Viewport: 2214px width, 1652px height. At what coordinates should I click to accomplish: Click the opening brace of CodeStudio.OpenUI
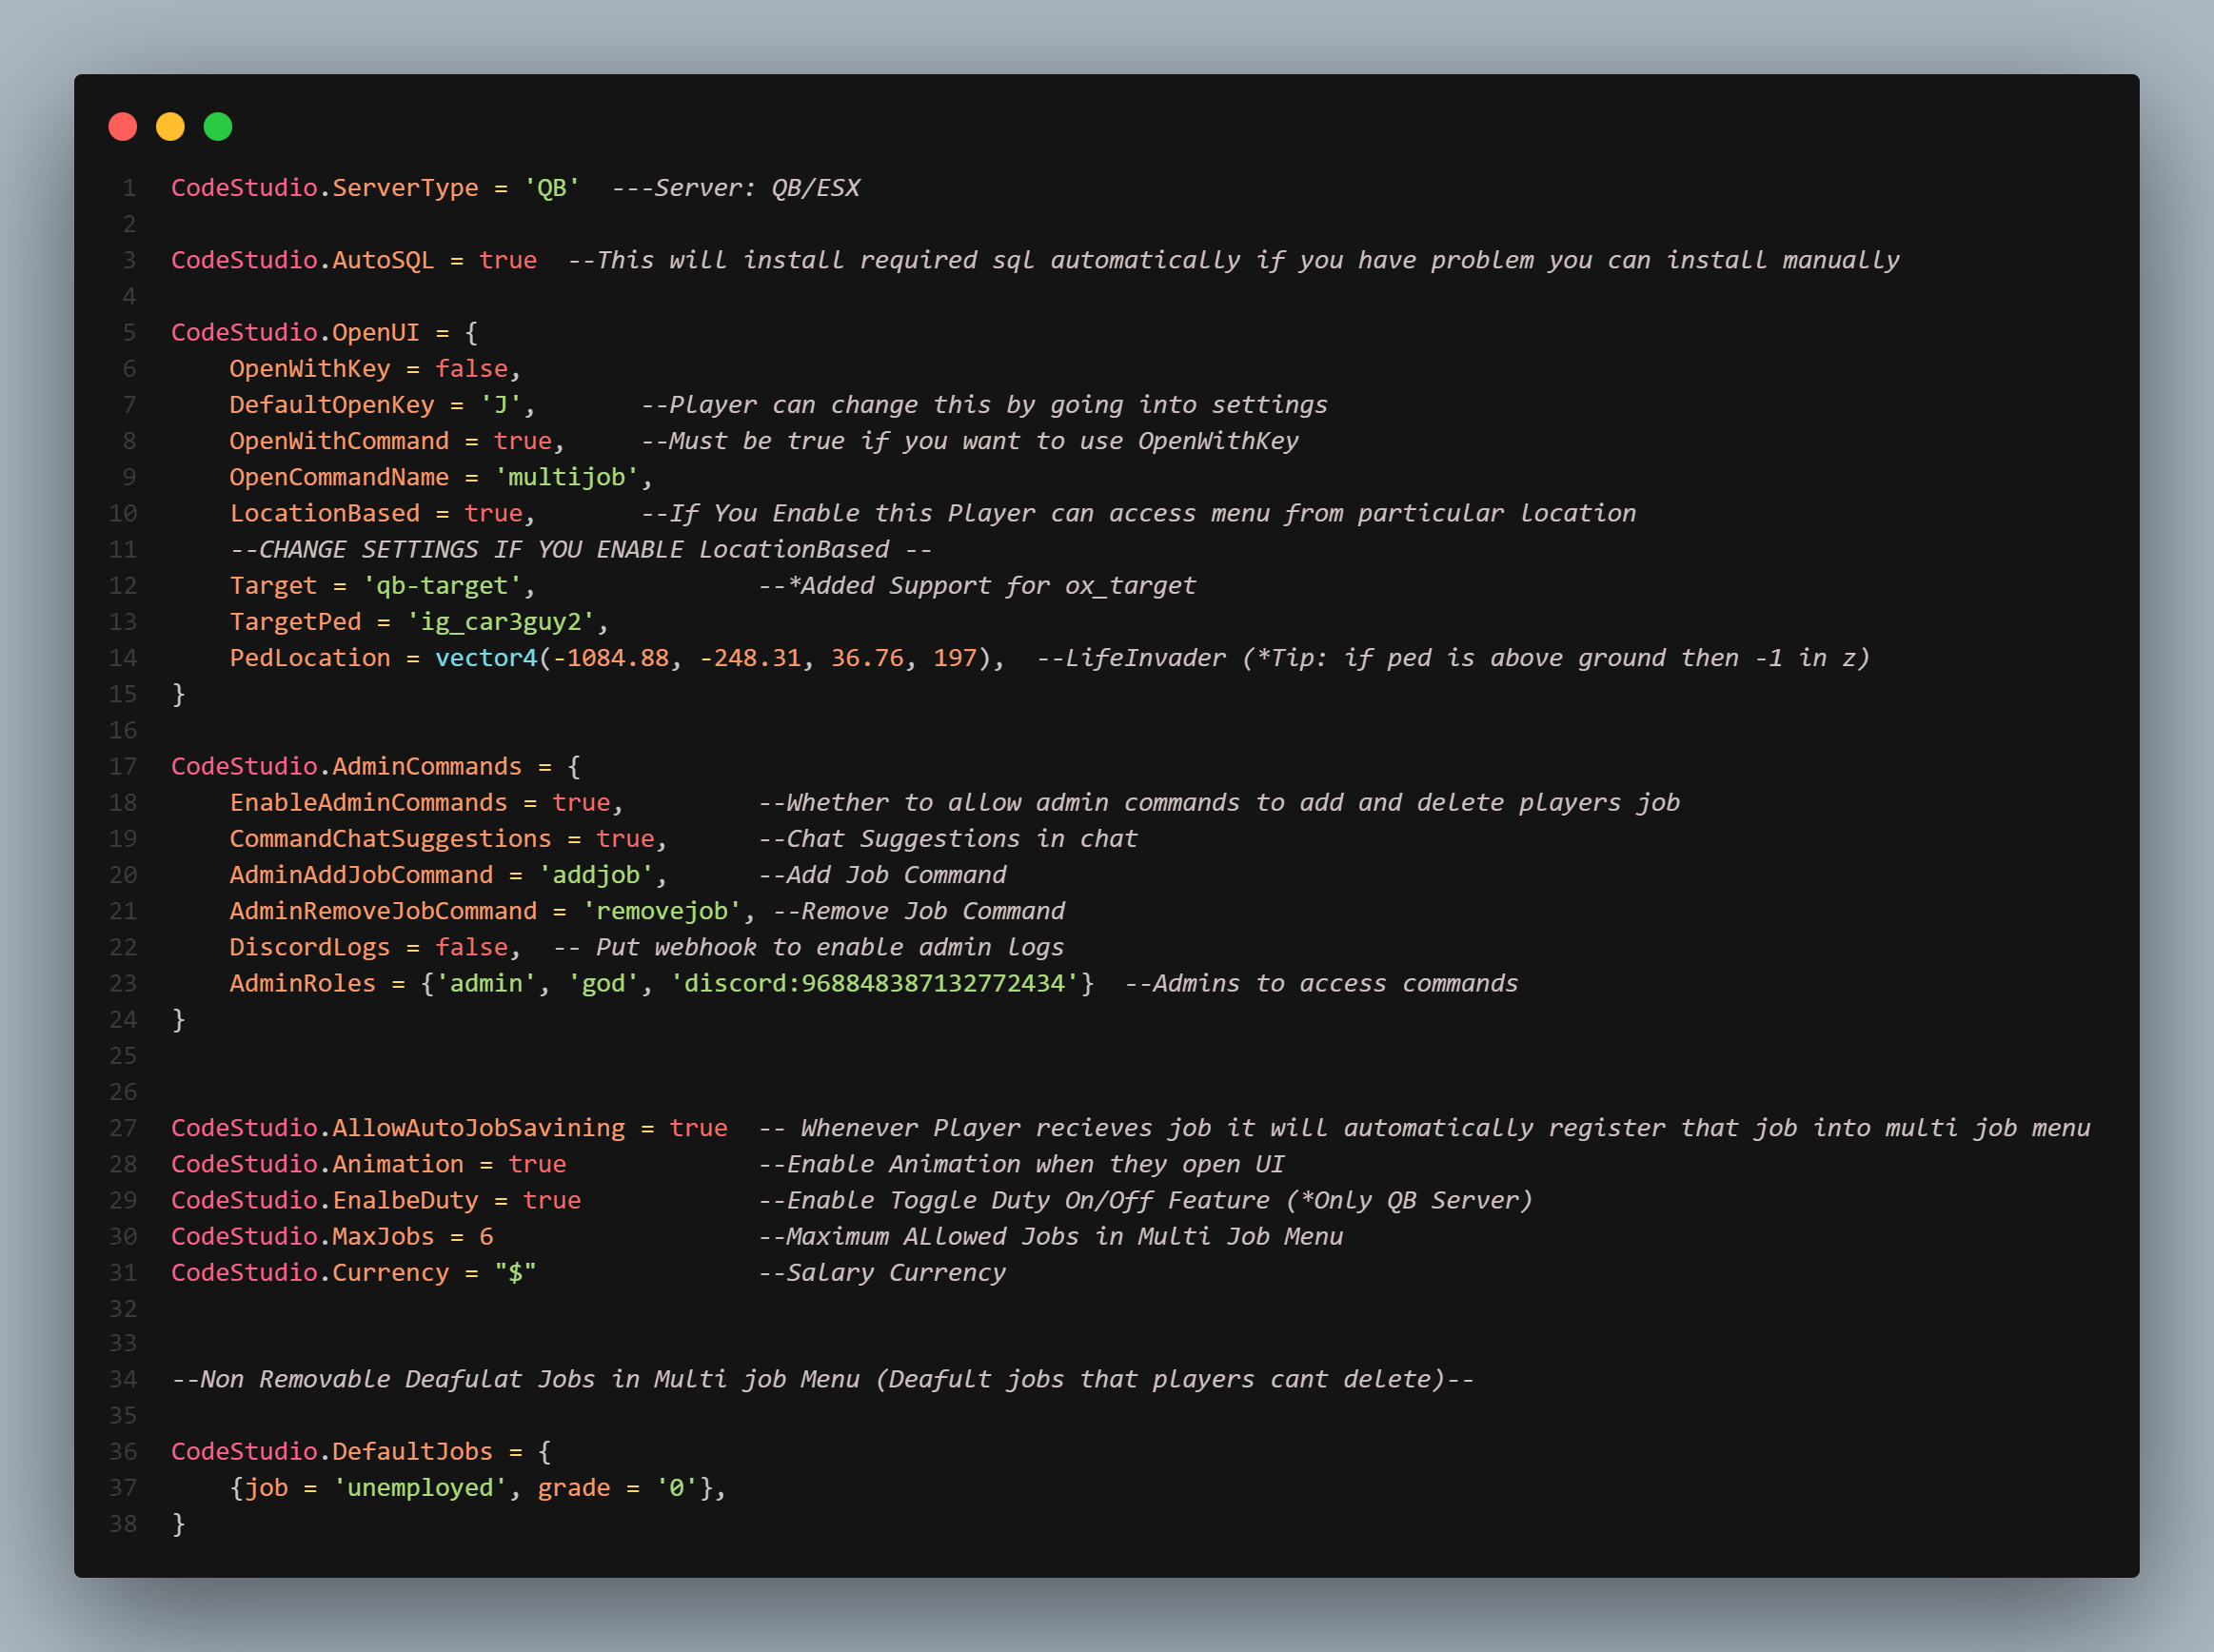470,331
